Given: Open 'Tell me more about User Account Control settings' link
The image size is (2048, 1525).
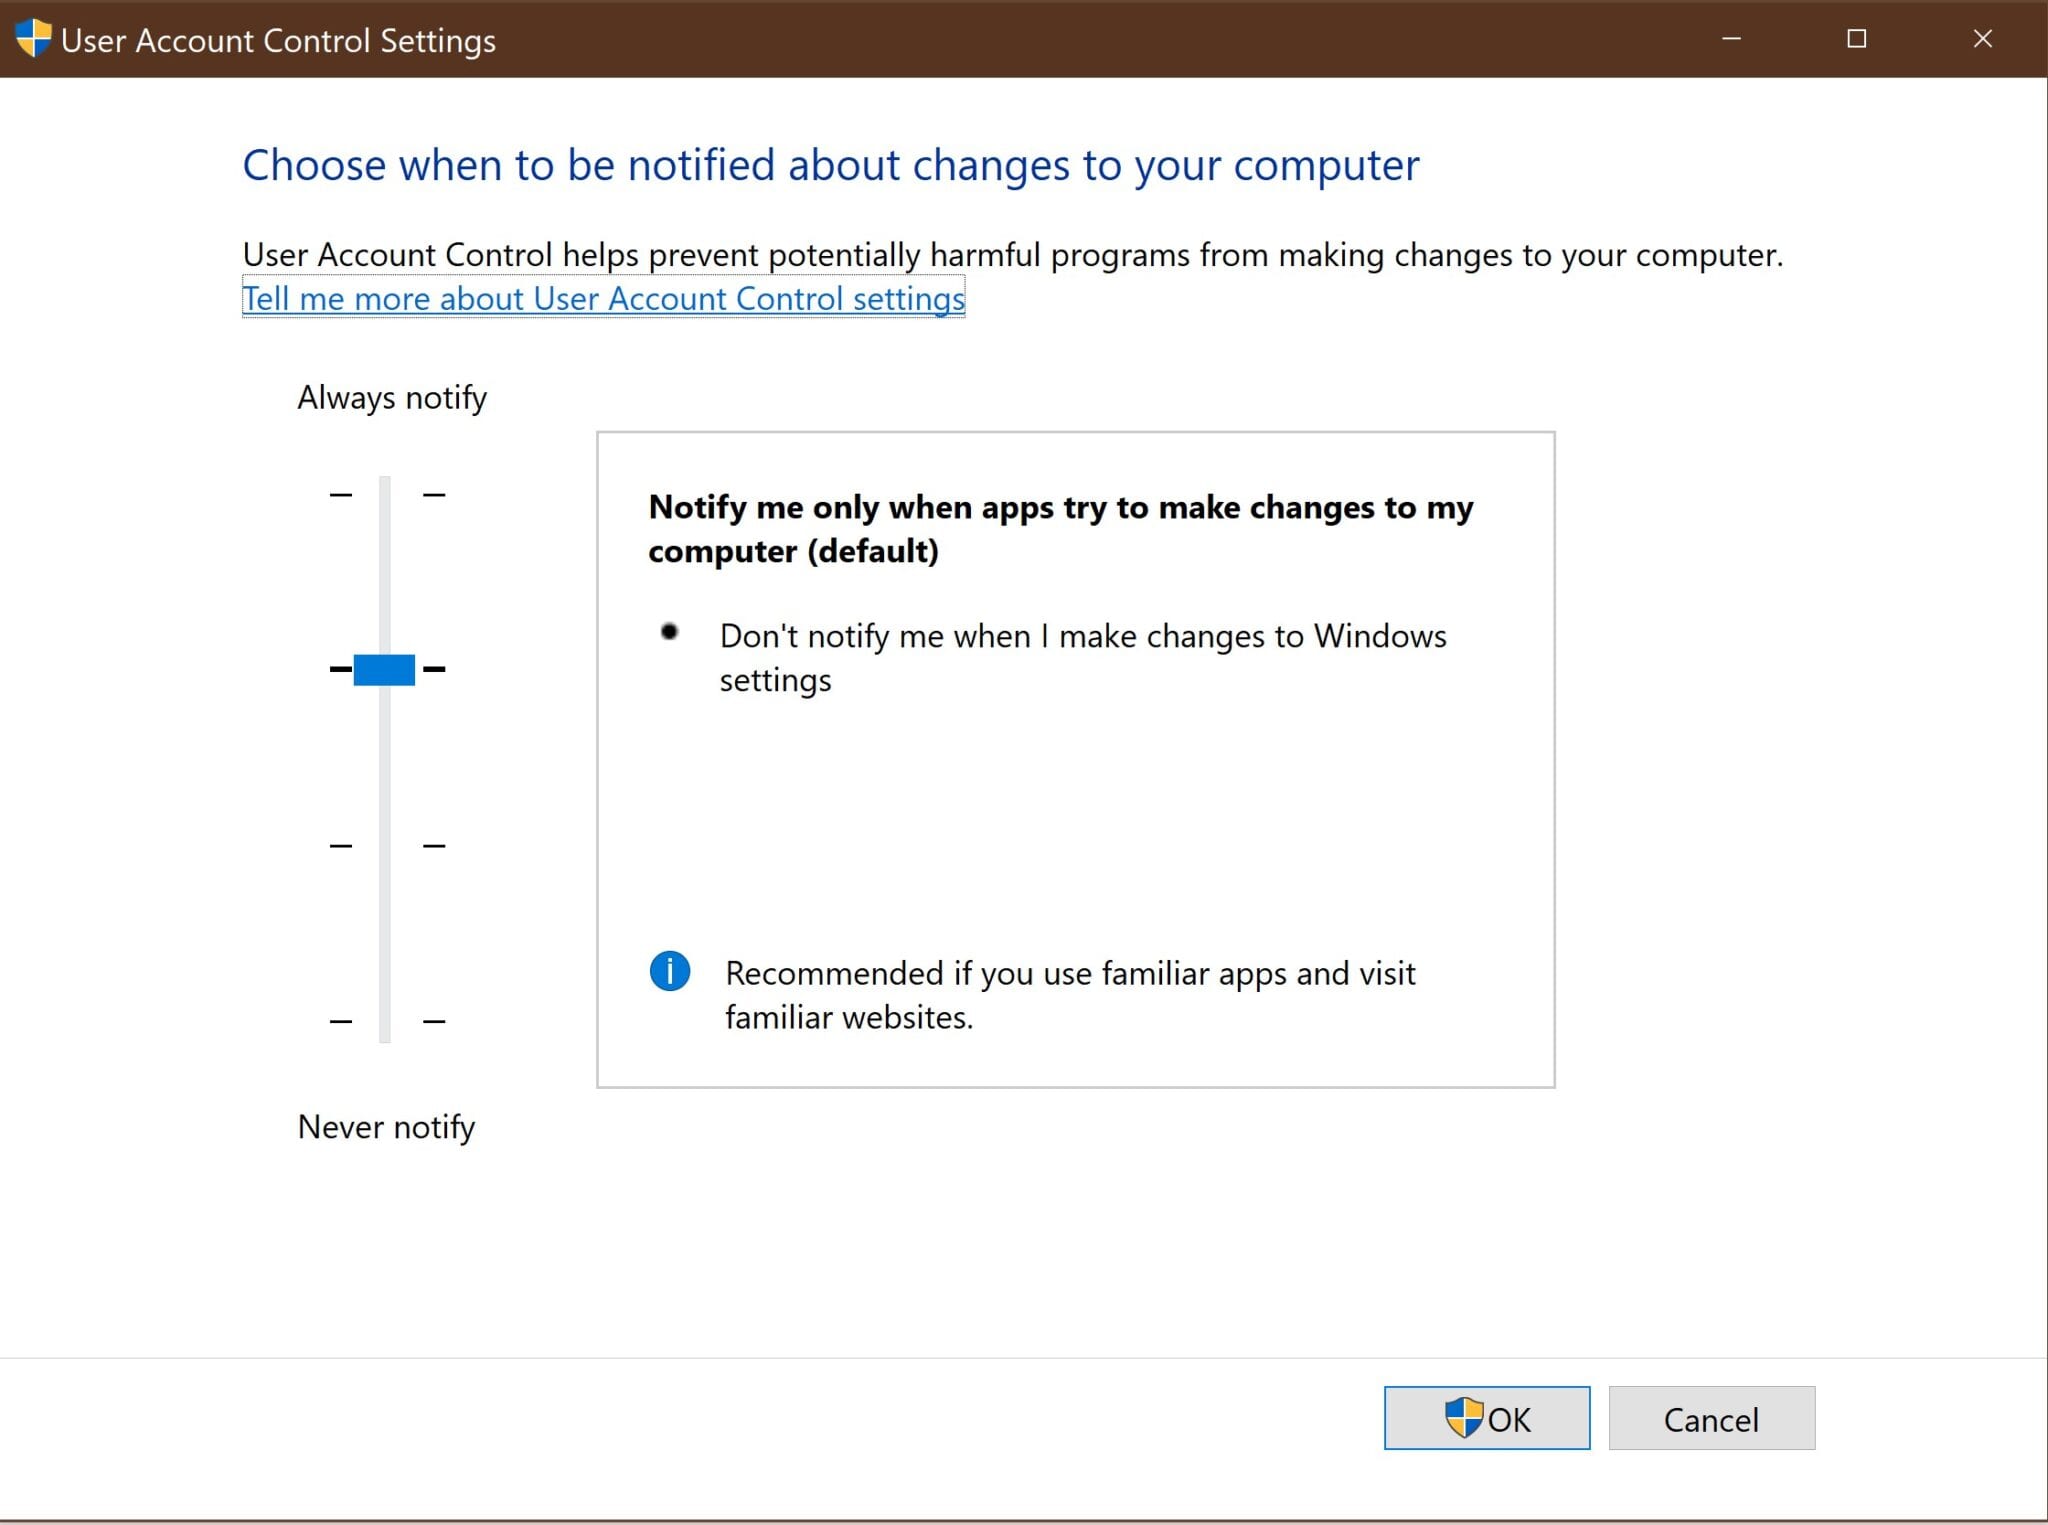Looking at the screenshot, I should click(x=603, y=298).
